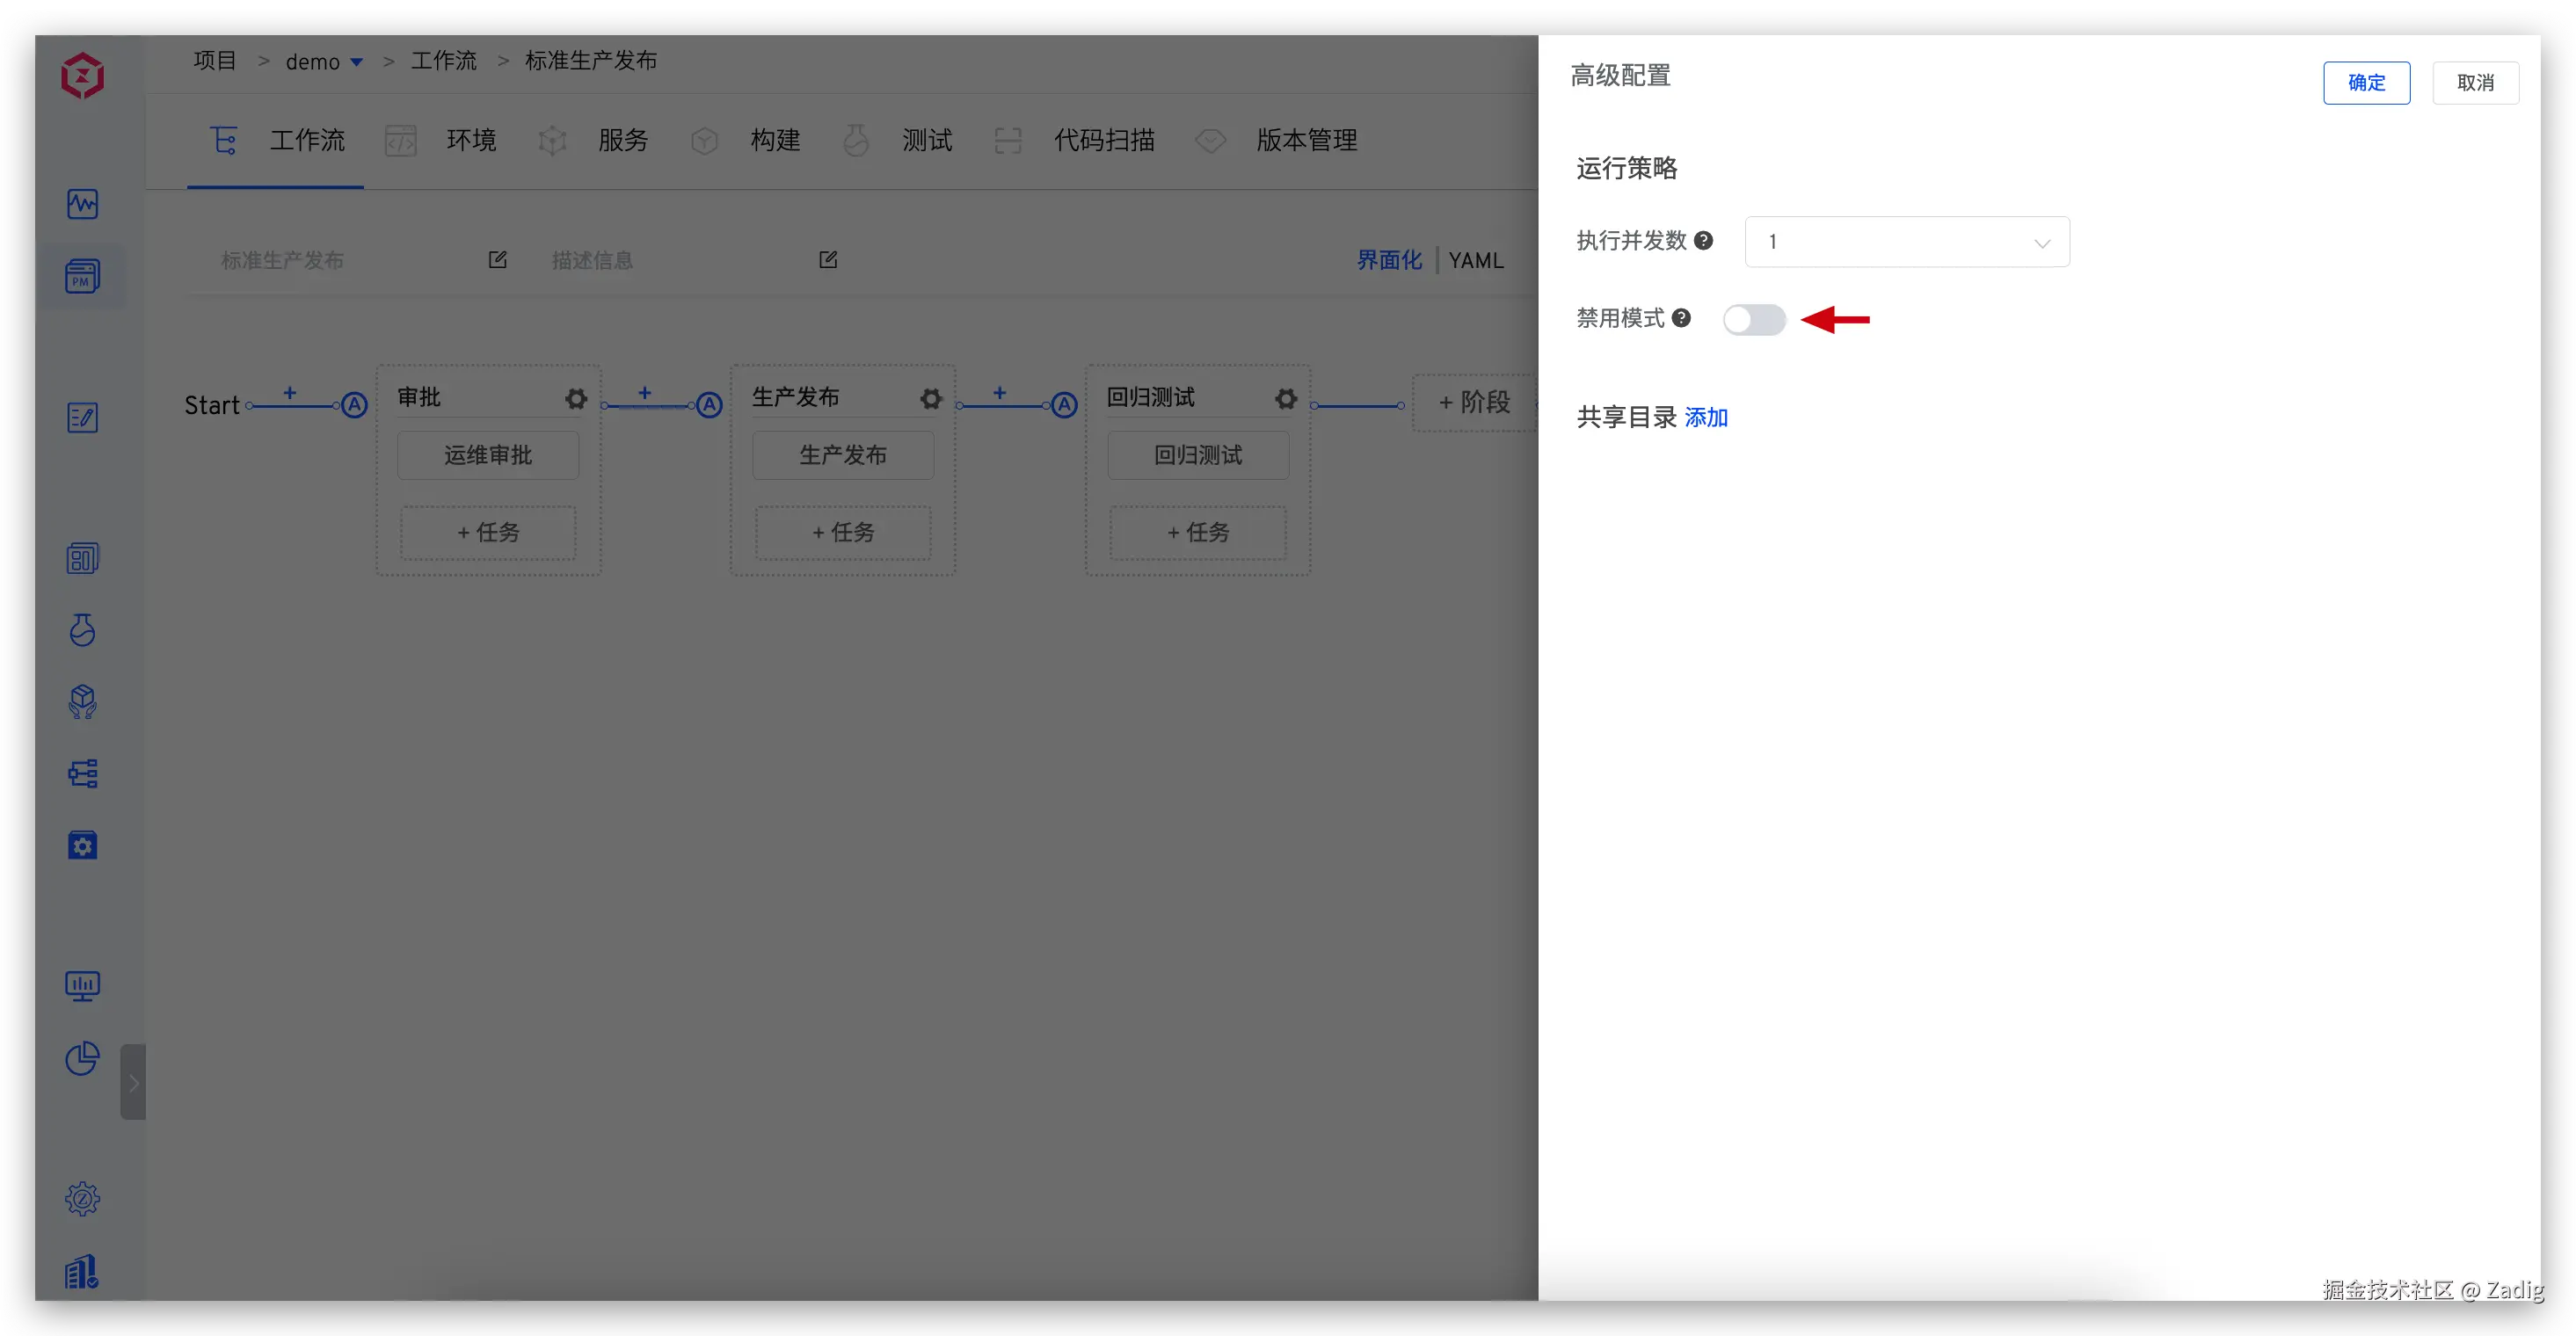
Task: Switch to YAML view mode
Action: 1475,261
